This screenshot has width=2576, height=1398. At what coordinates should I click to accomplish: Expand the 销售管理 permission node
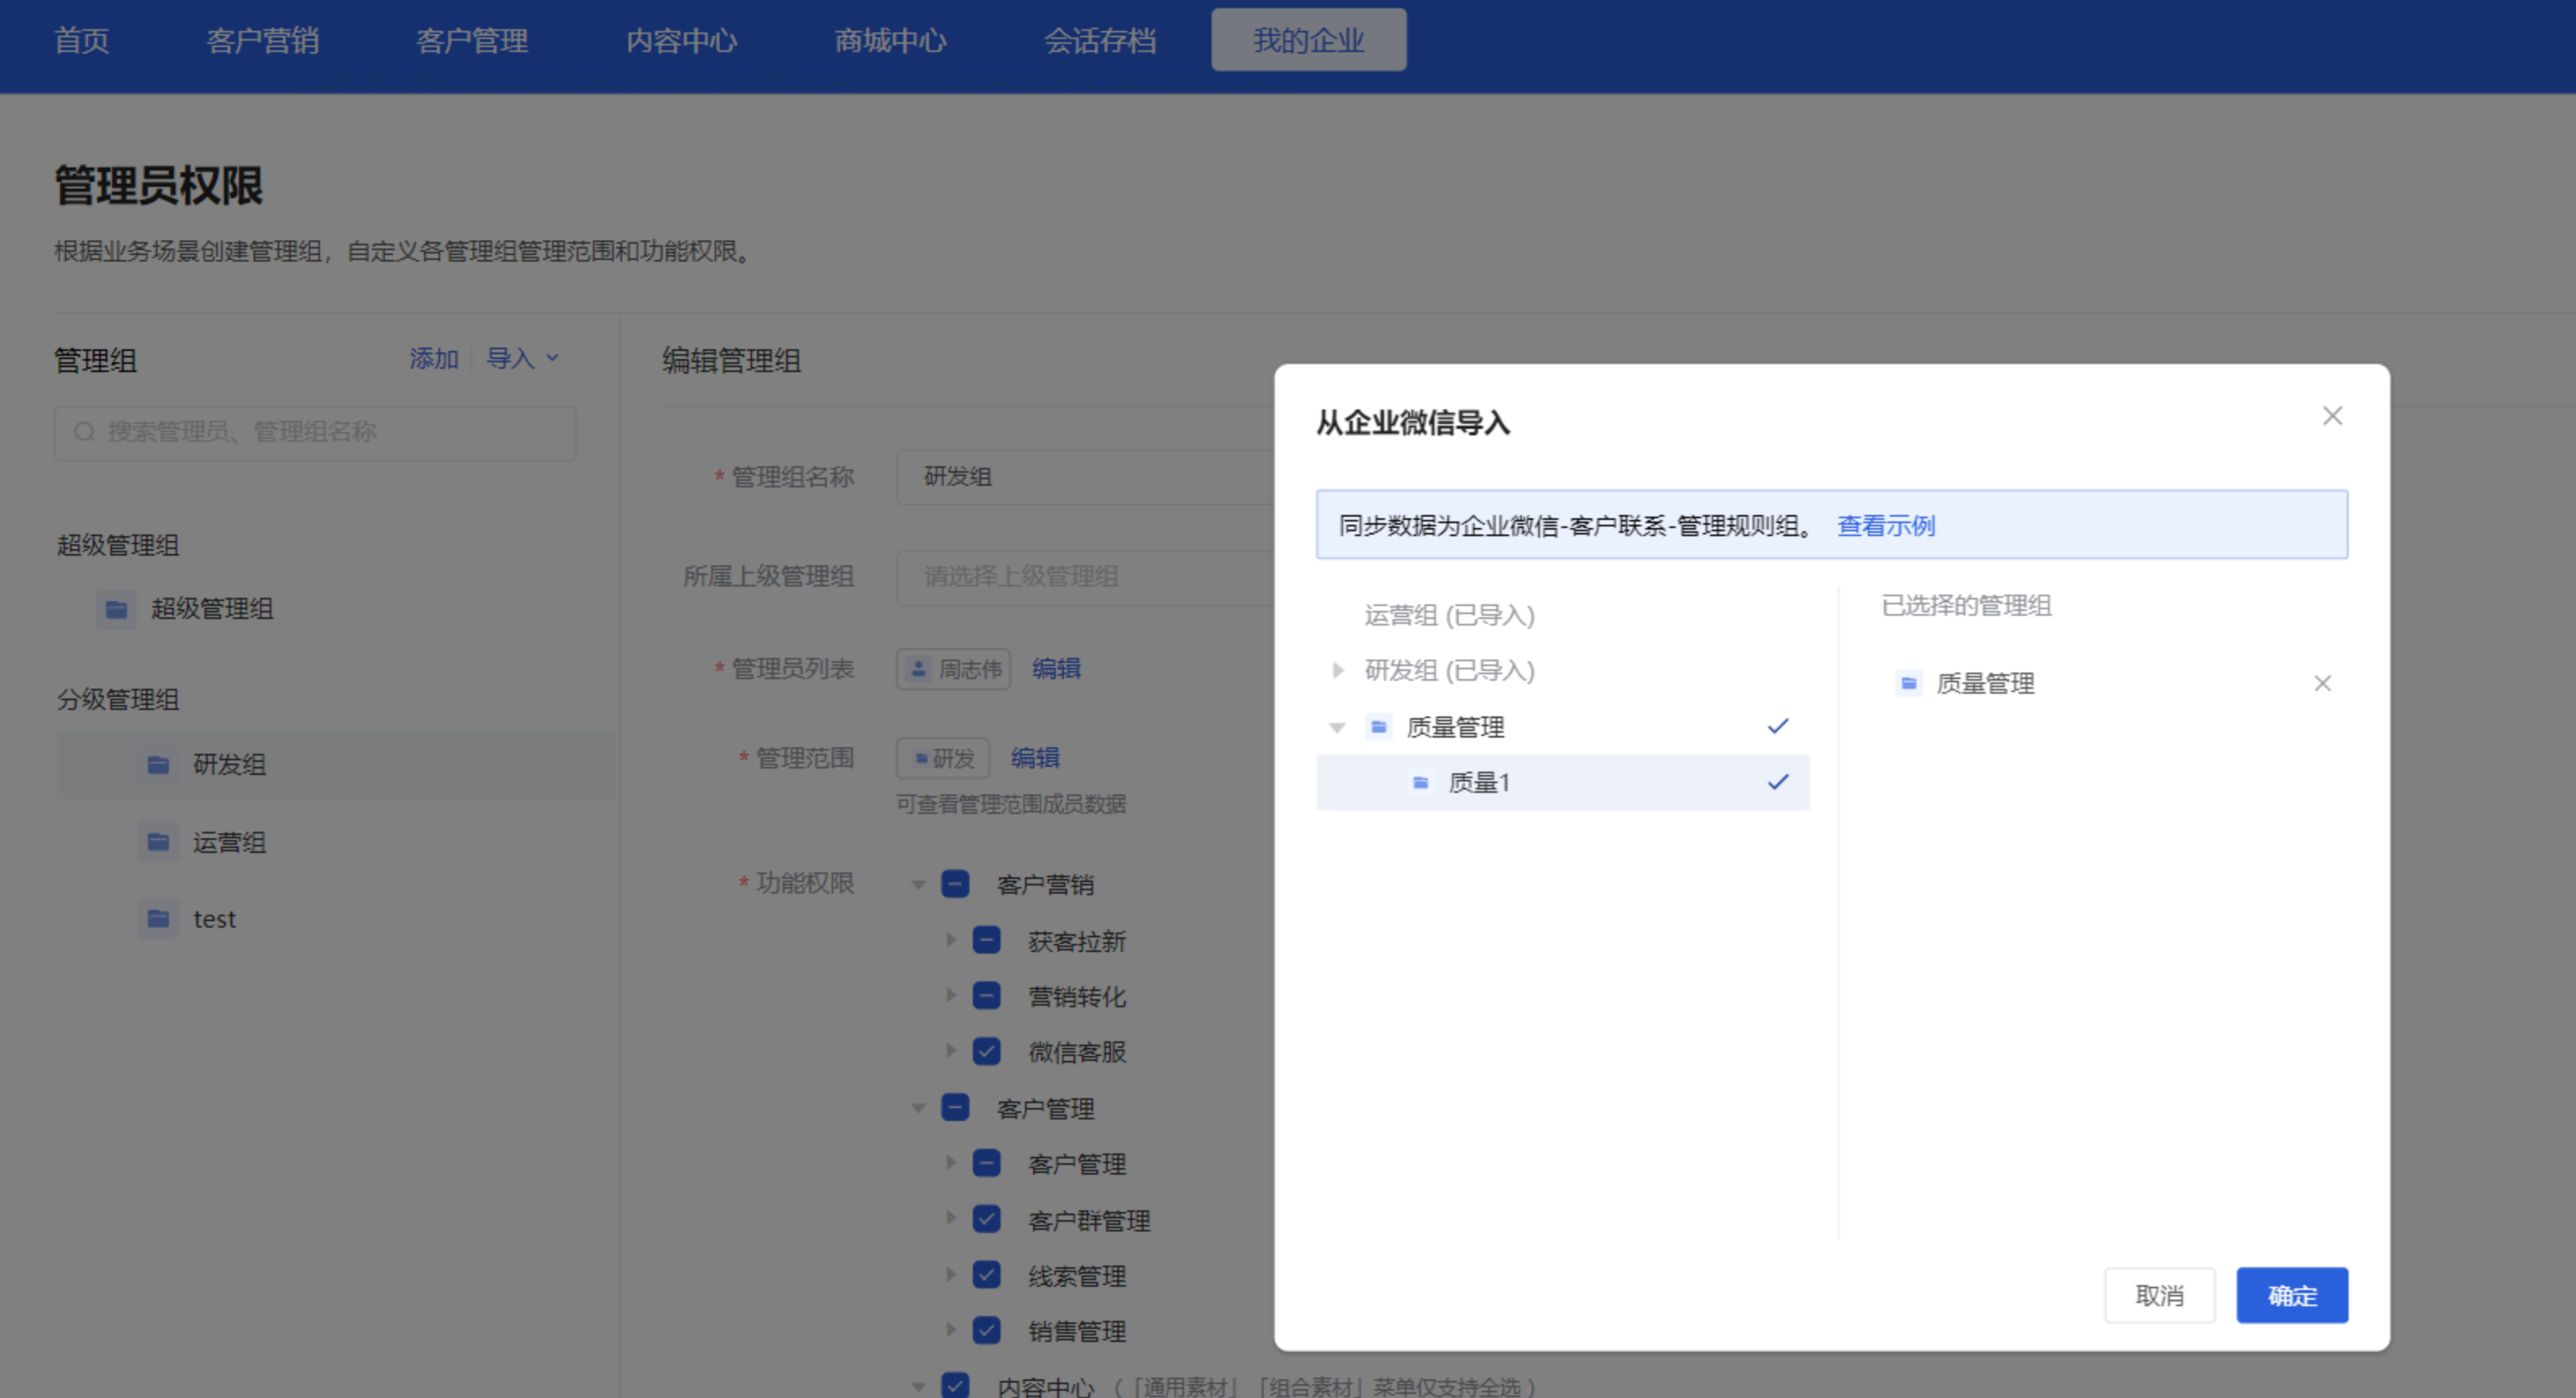[x=950, y=1330]
